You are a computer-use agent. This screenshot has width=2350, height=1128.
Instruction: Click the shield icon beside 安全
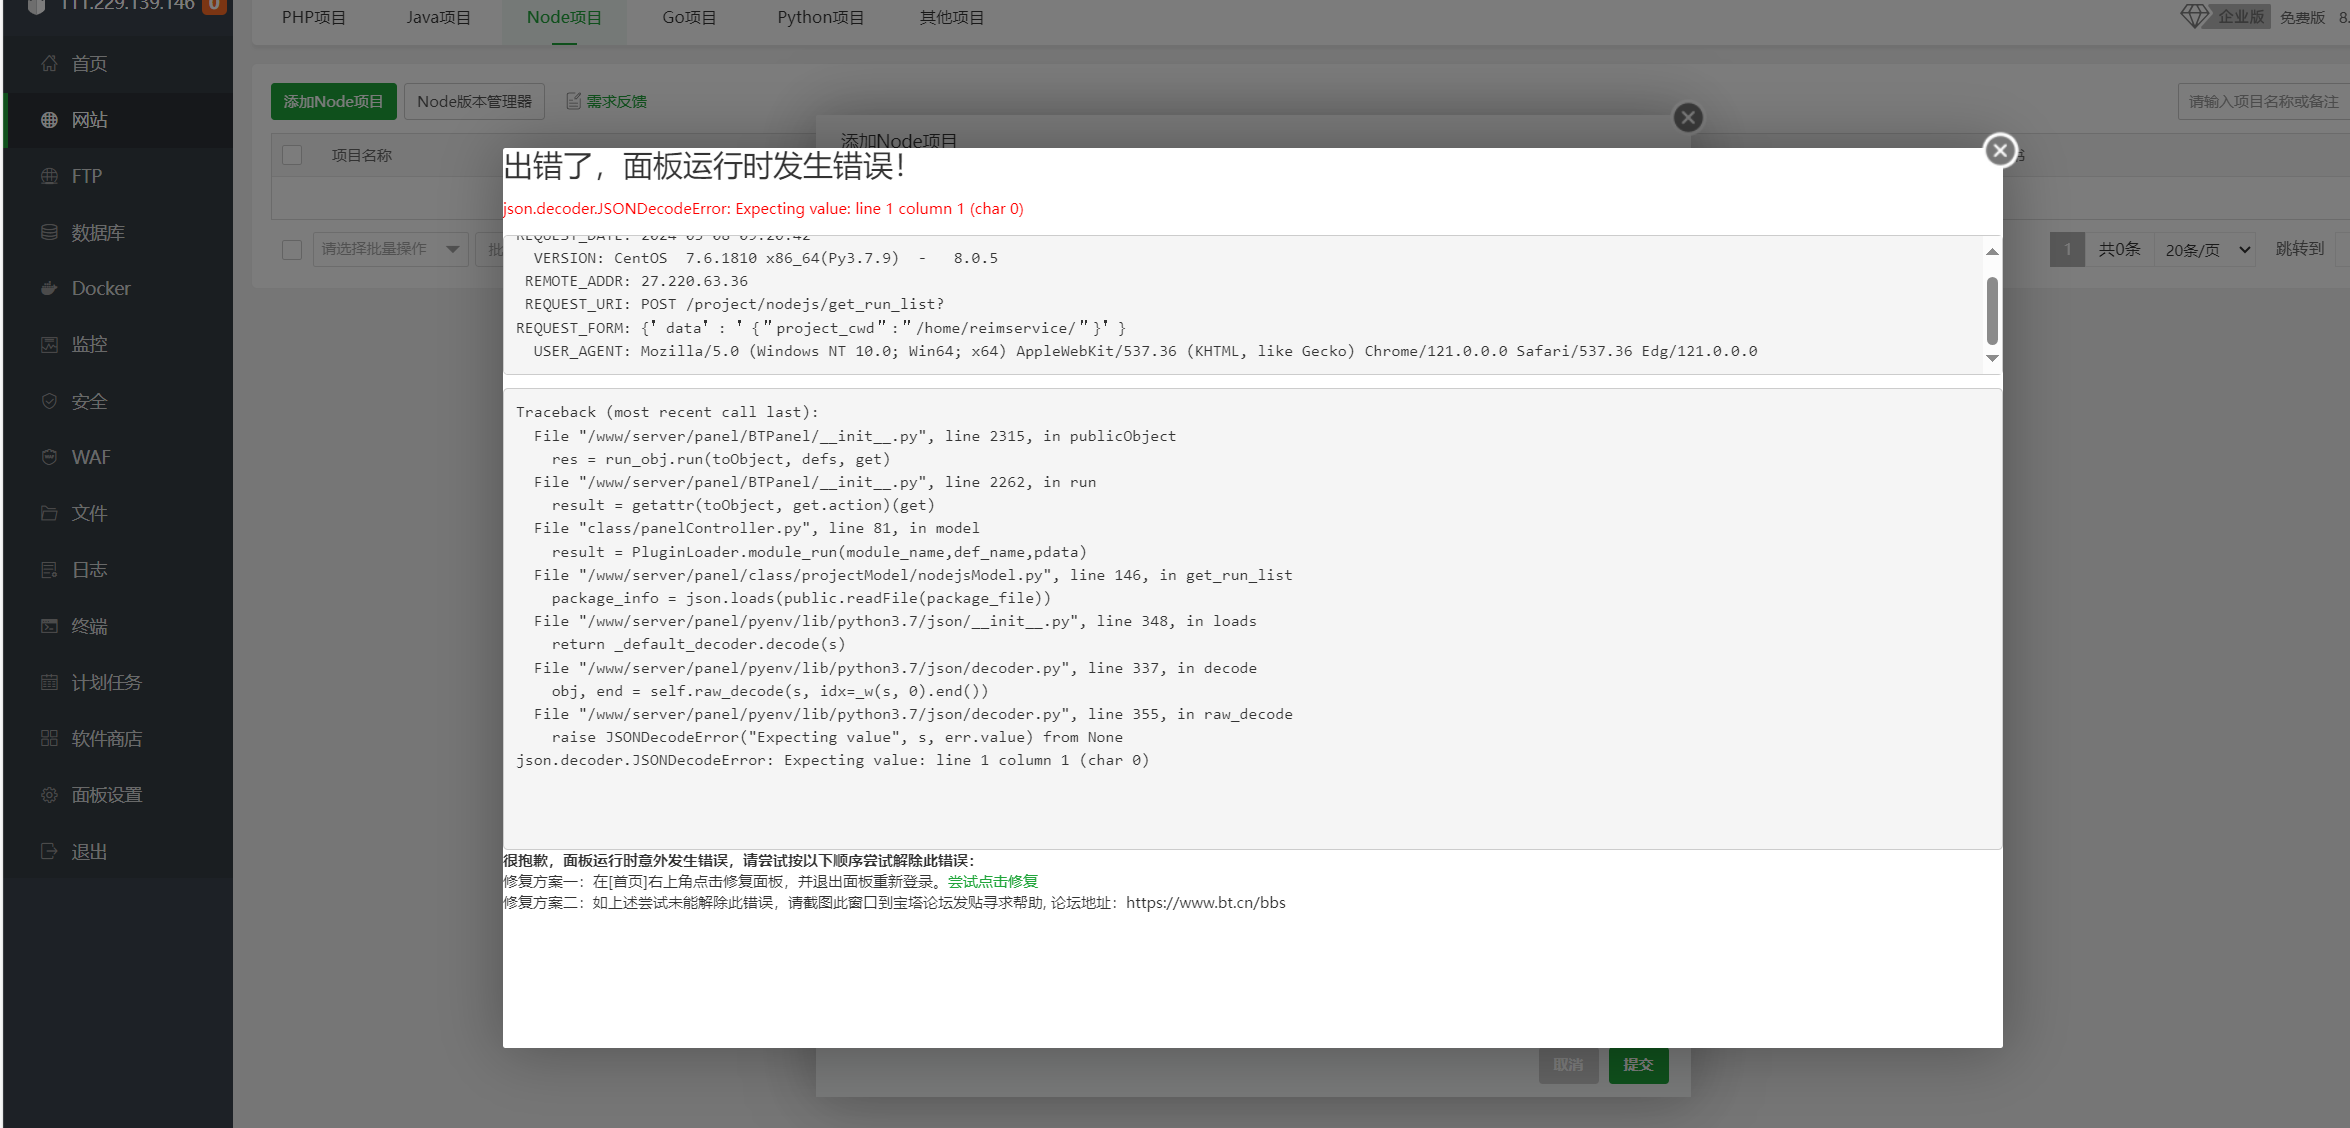[49, 401]
